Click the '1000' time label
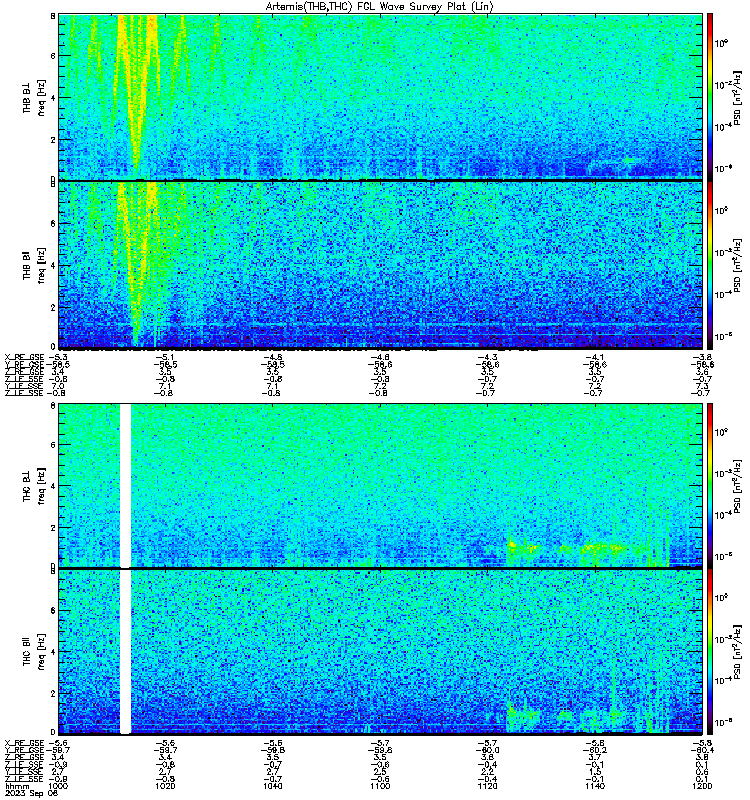Screen dimensions: 750x800 coord(58,786)
